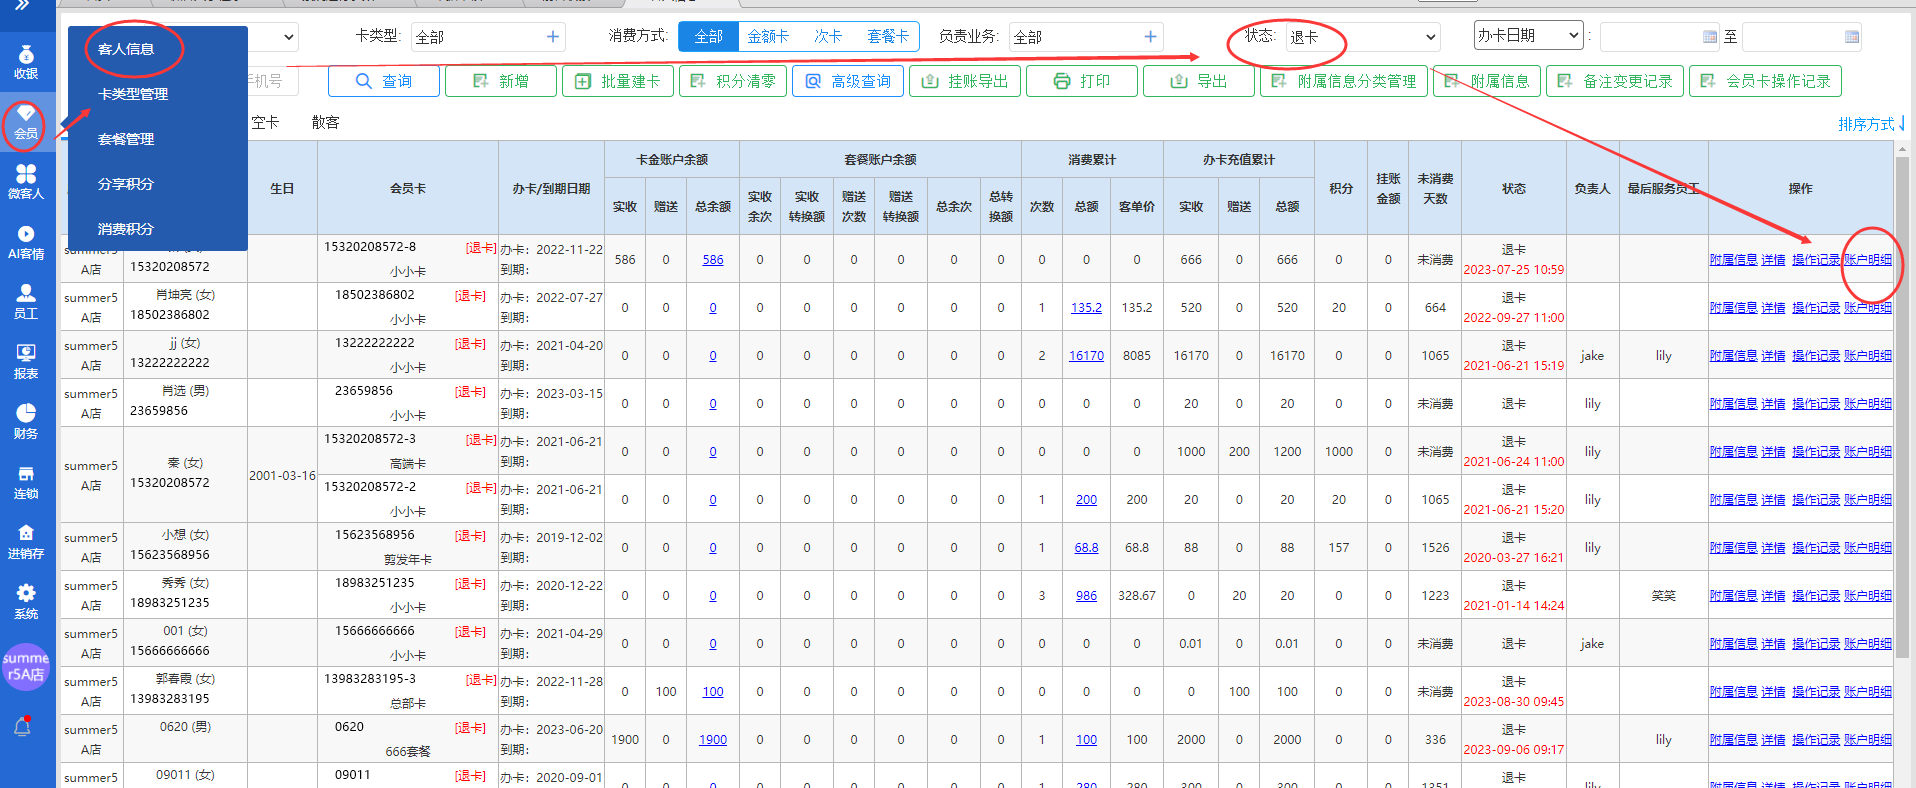The image size is (1916, 788).
Task: Open 高级查询 advanced search
Action: point(848,81)
